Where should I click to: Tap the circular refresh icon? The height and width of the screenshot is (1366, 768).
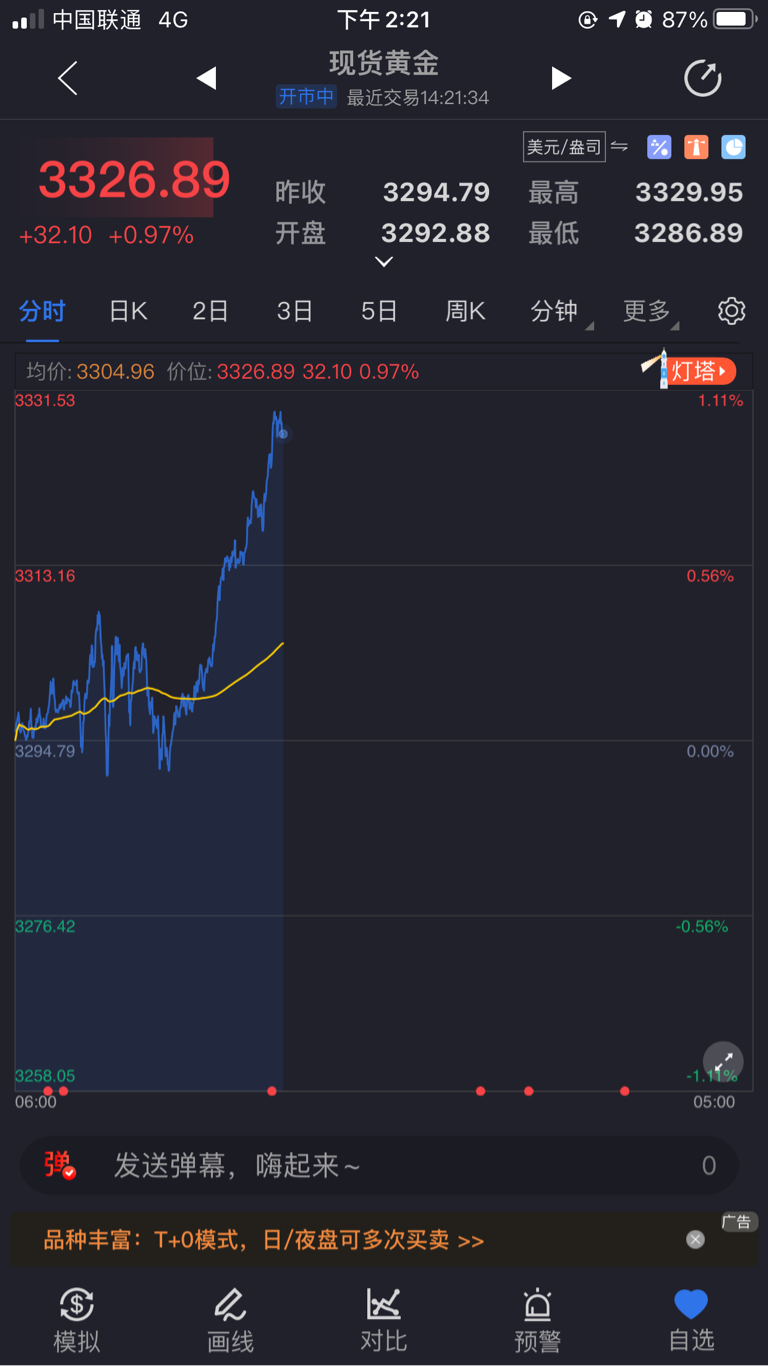[x=703, y=78]
